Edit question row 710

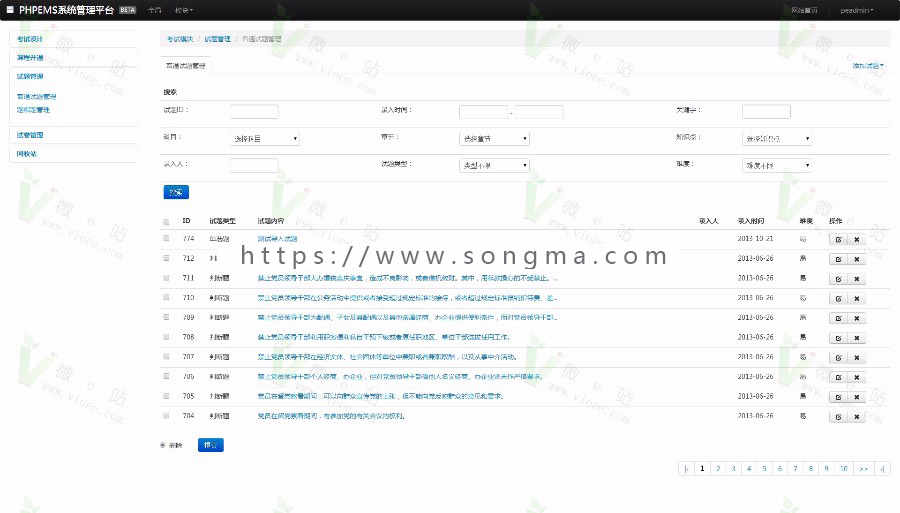pos(838,298)
